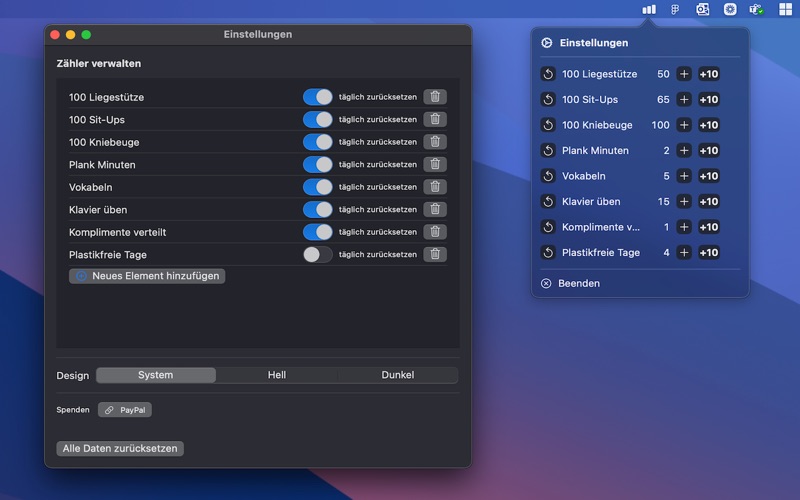Delete the Vokabeln counter via trash icon
Image resolution: width=800 pixels, height=500 pixels.
tap(435, 187)
